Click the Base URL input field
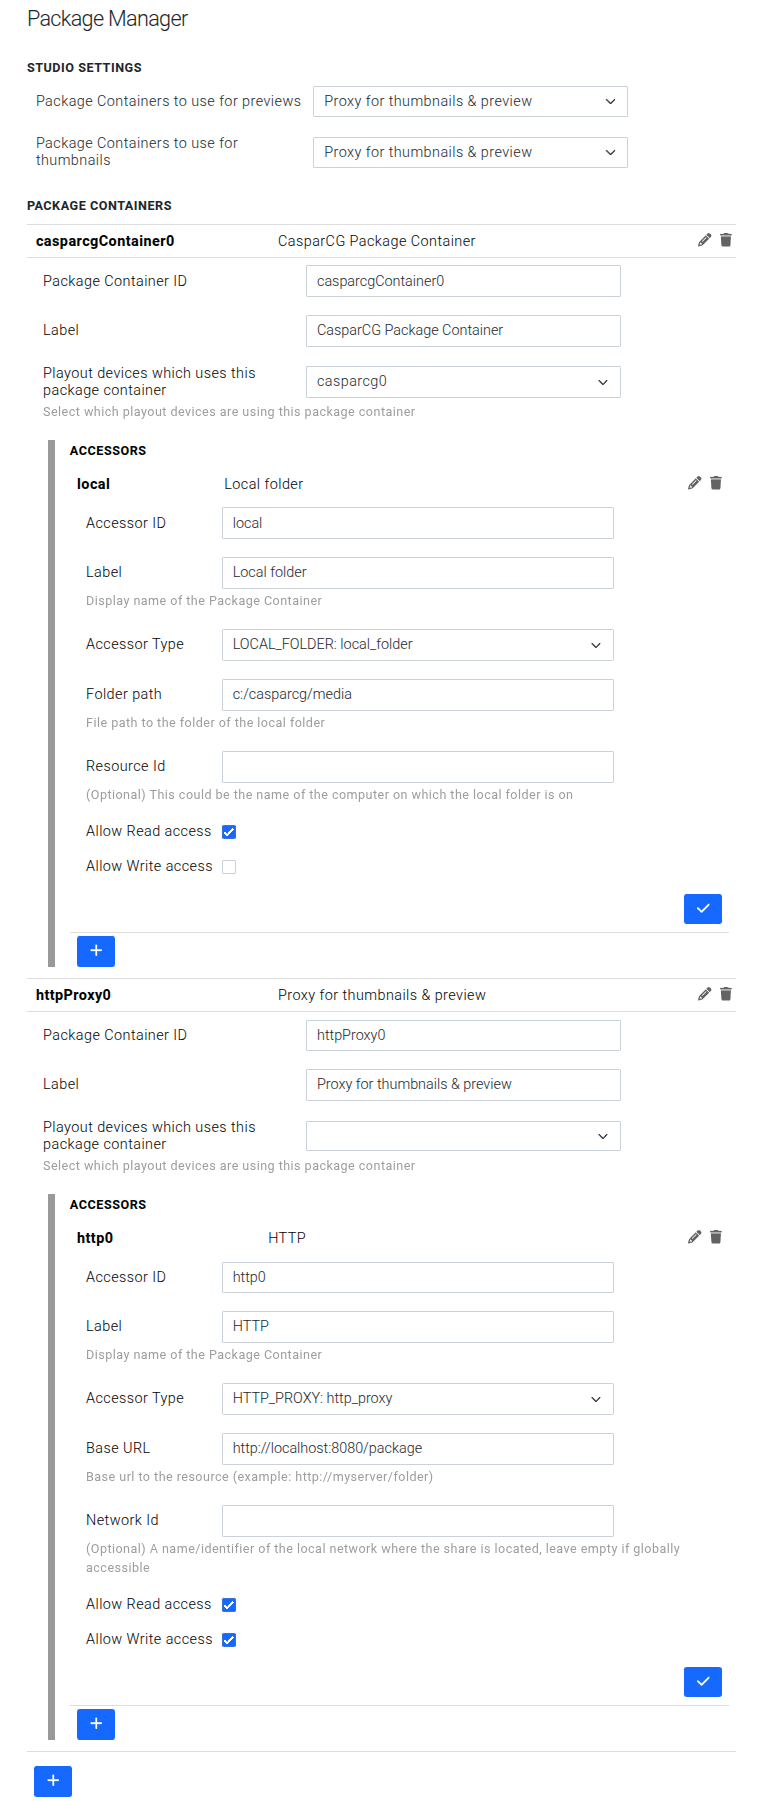The width and height of the screenshot is (770, 1801). (x=417, y=1448)
